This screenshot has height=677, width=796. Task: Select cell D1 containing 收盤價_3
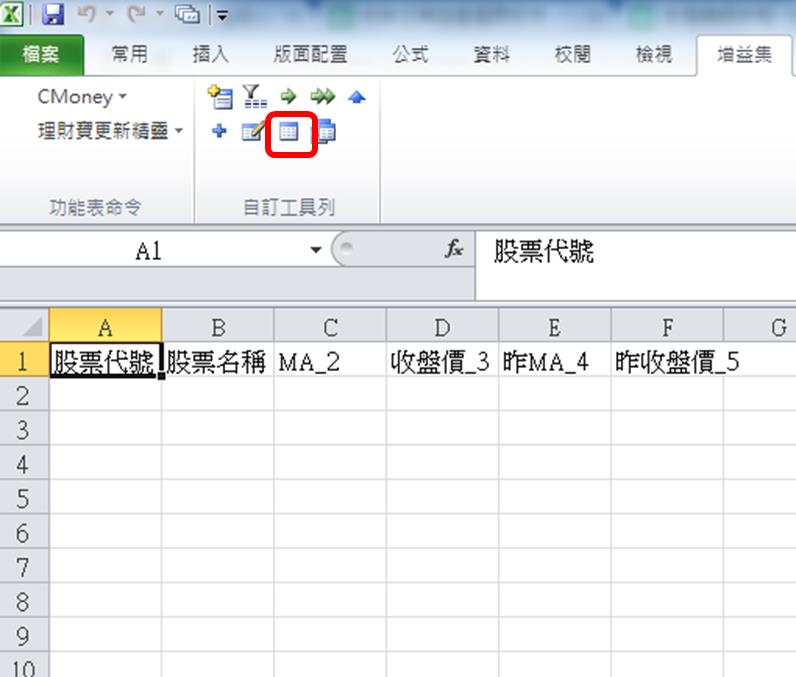[x=443, y=361]
